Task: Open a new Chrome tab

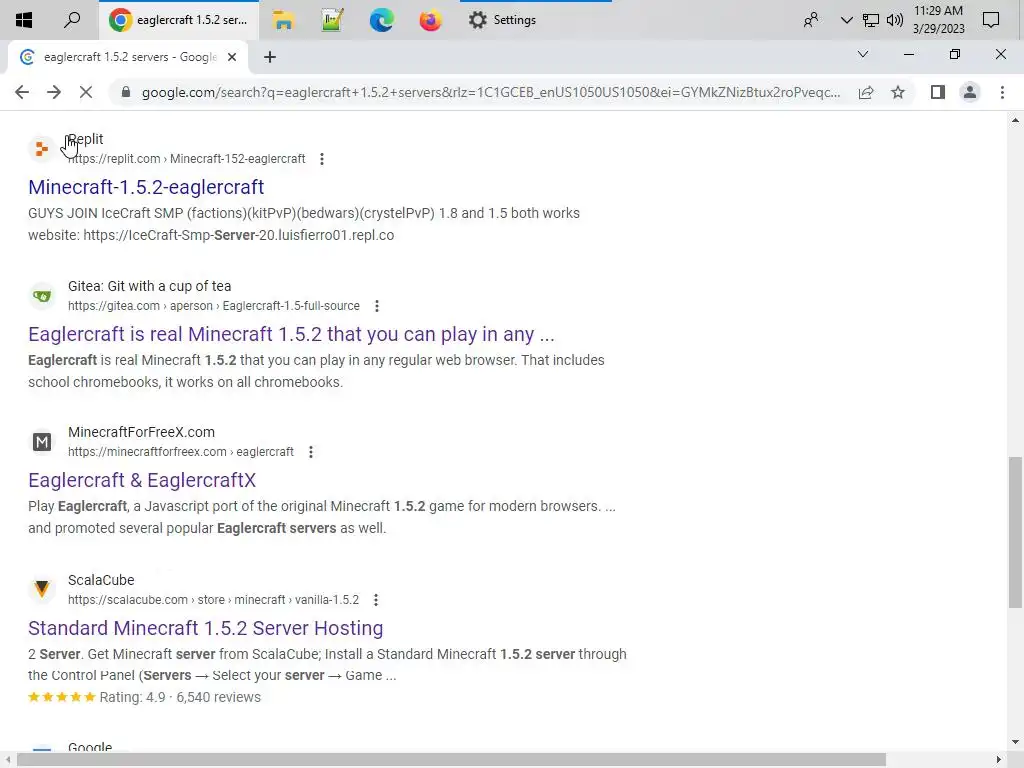Action: pos(270,57)
